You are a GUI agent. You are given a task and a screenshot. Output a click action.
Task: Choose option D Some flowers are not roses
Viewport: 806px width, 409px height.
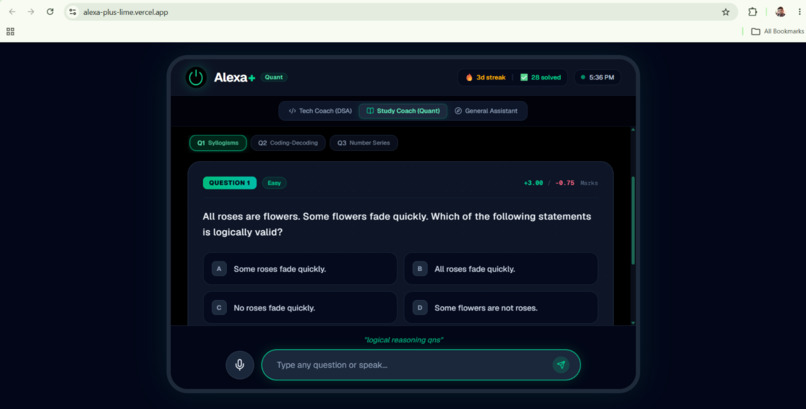click(501, 308)
